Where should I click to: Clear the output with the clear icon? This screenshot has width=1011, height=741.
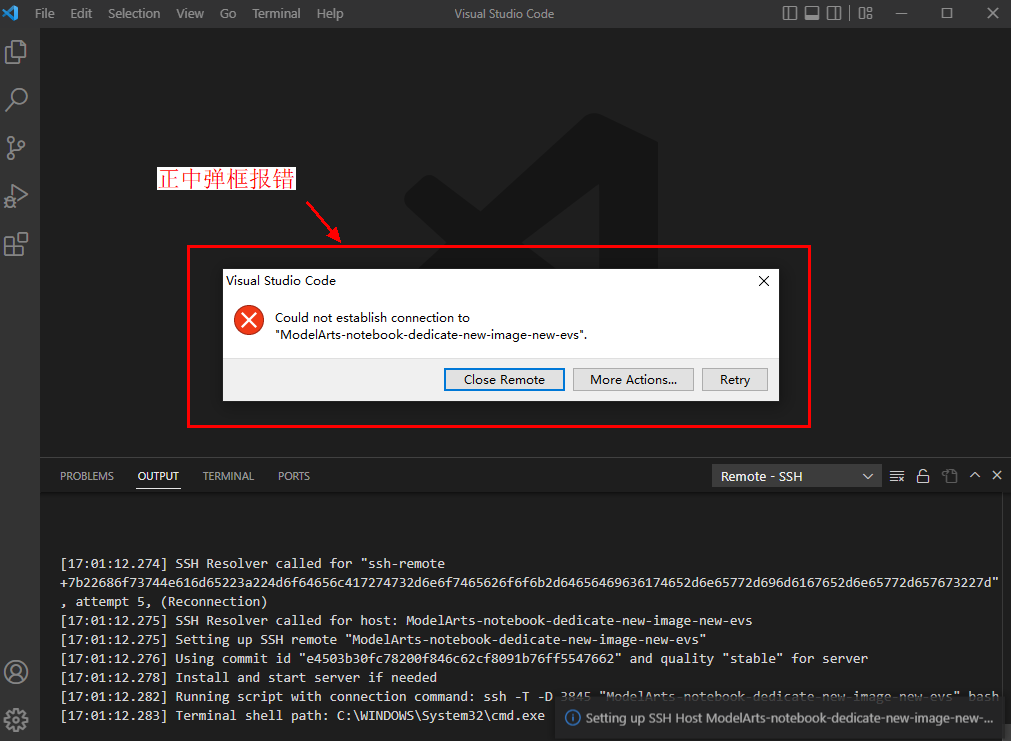(897, 477)
